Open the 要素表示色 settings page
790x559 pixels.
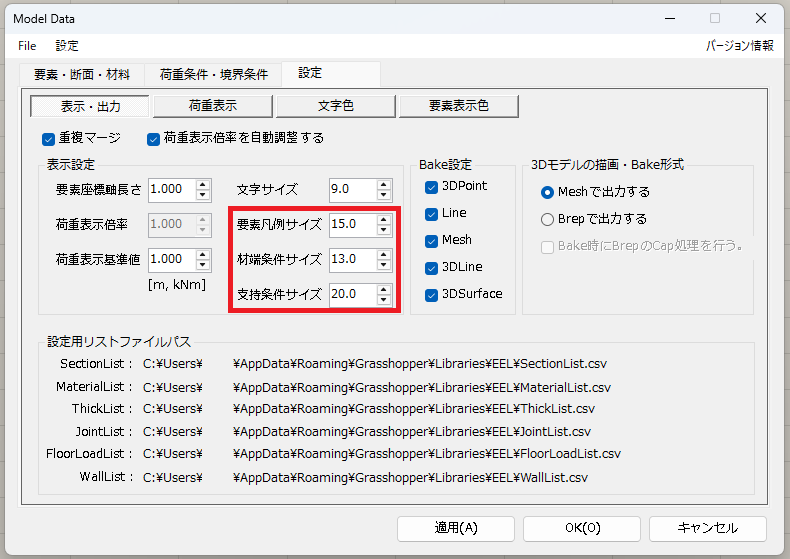pos(458,106)
